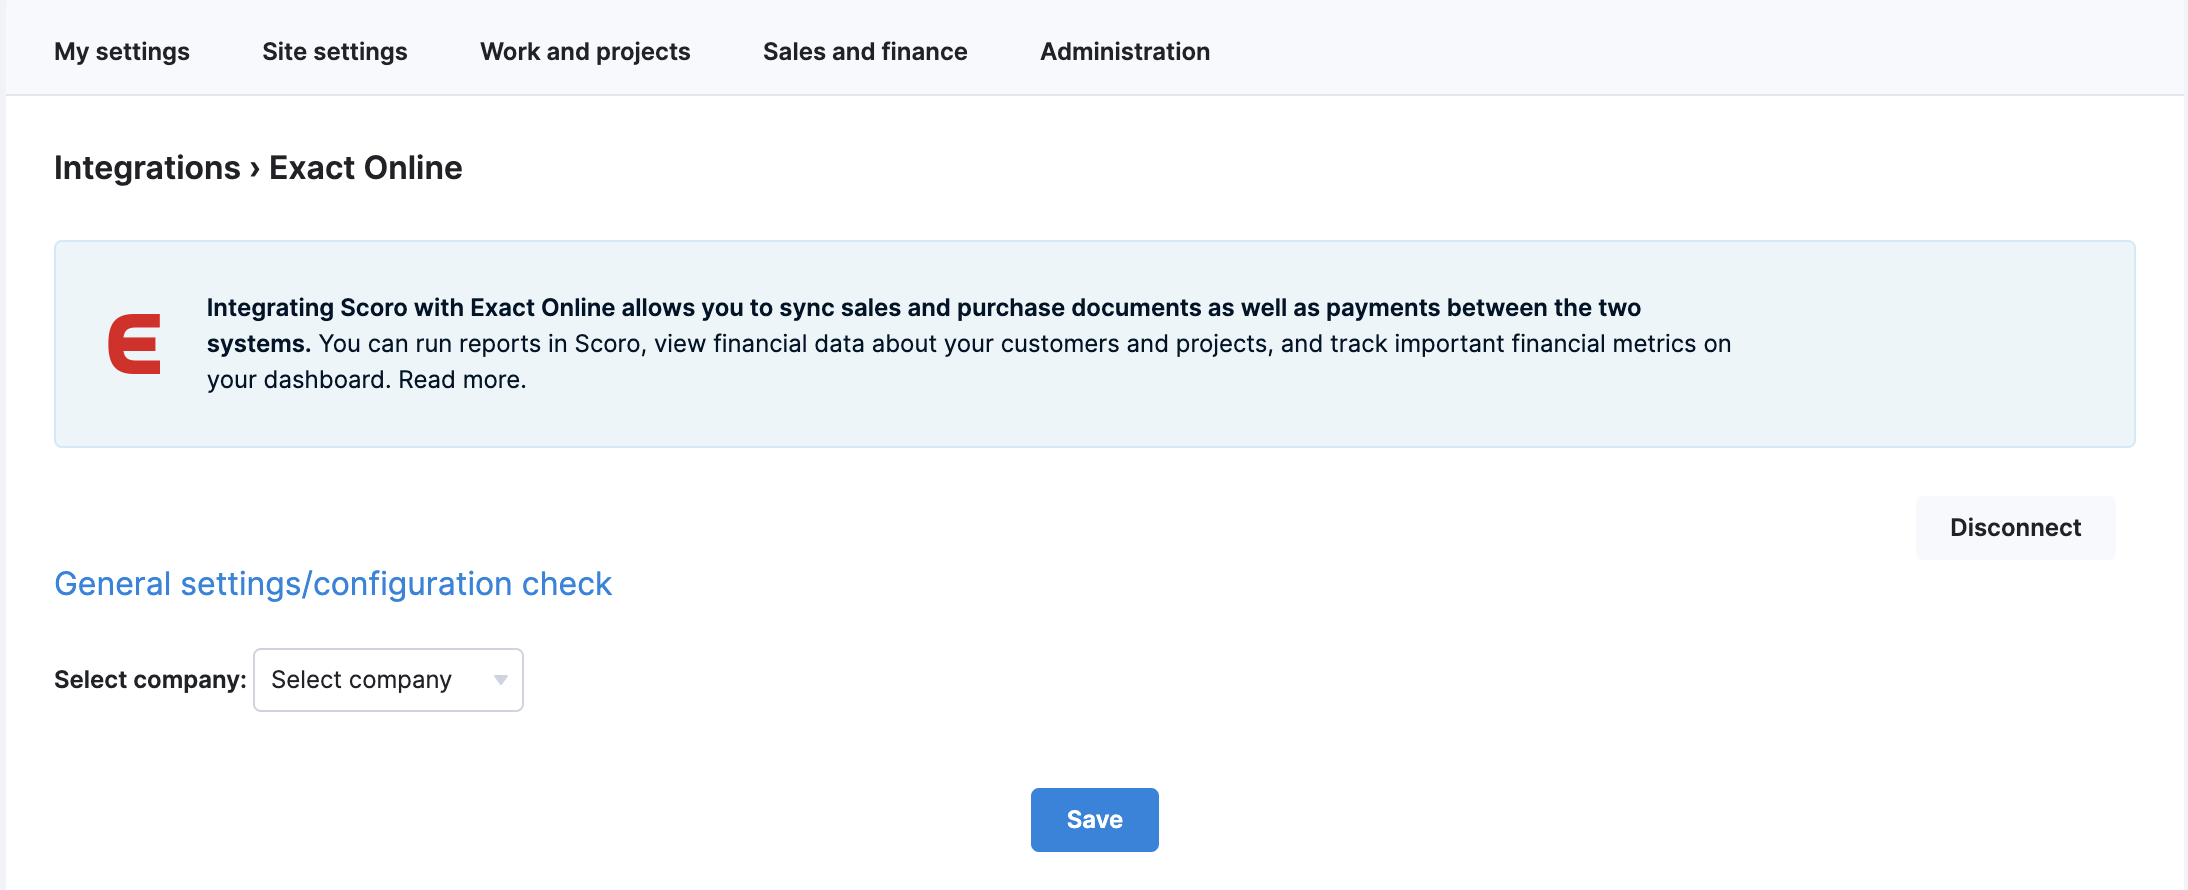Image resolution: width=2188 pixels, height=890 pixels.
Task: Open General settings/configuration check link
Action: [333, 584]
